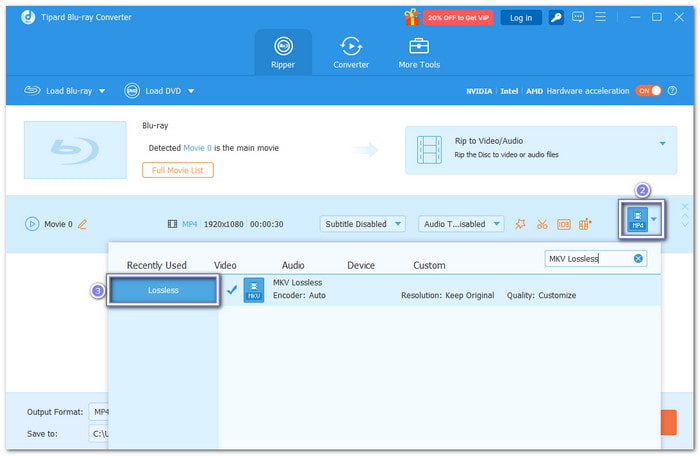This screenshot has height=456, width=700.
Task: Select the Video format tab
Action: 225,265
